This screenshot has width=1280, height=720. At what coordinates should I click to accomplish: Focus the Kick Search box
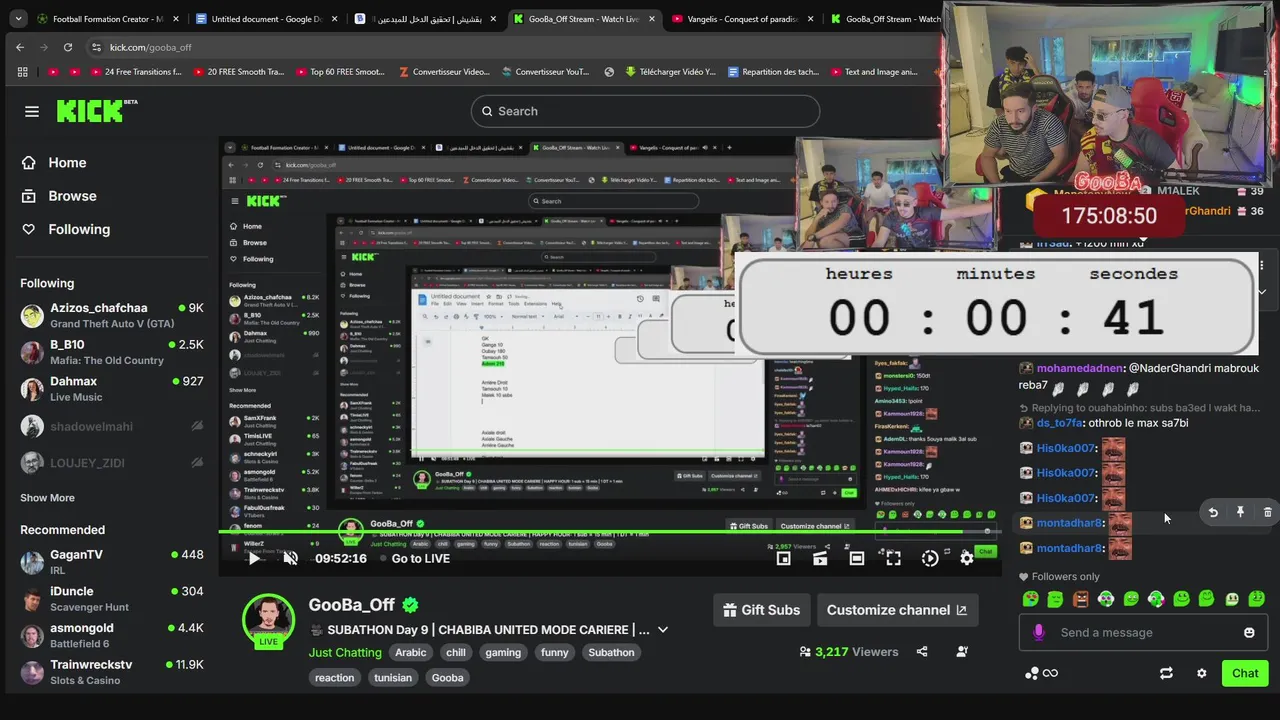pyautogui.click(x=645, y=111)
